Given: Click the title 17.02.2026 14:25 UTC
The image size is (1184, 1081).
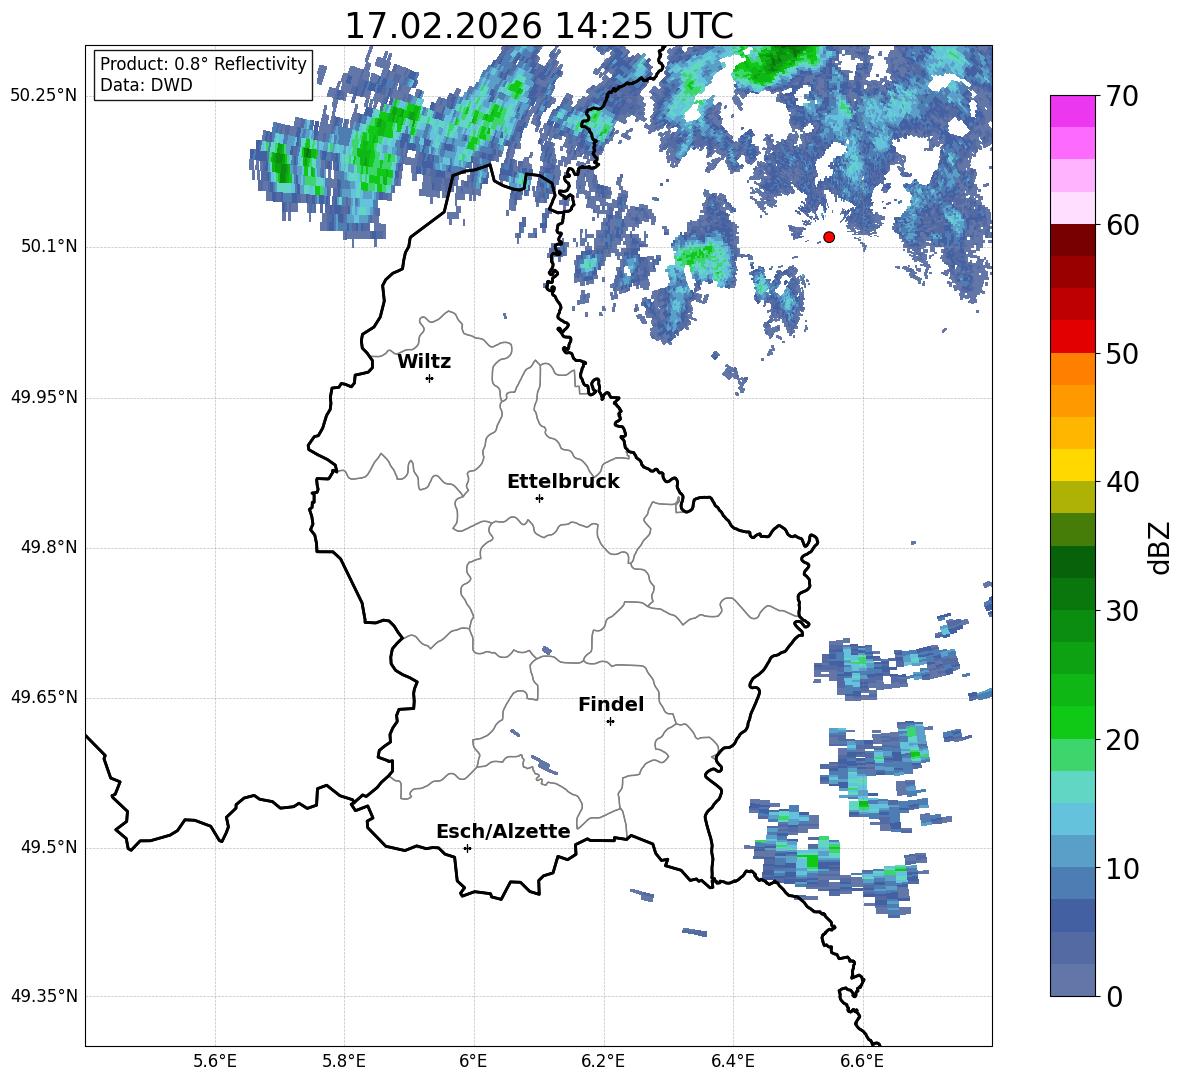Looking at the screenshot, I should pos(539,26).
